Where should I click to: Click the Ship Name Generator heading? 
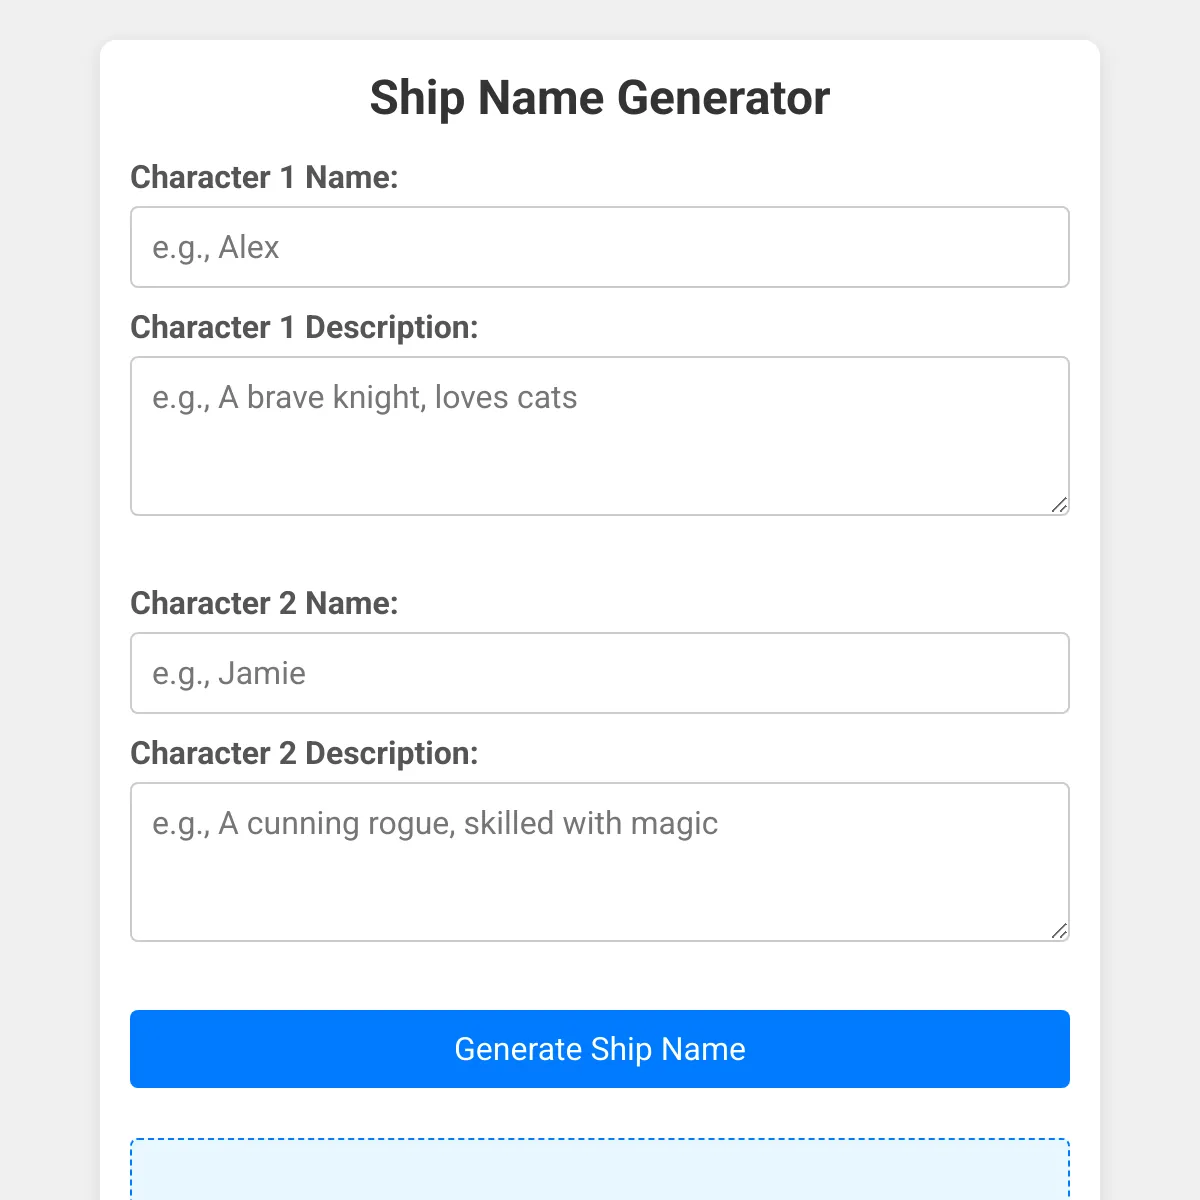(600, 98)
